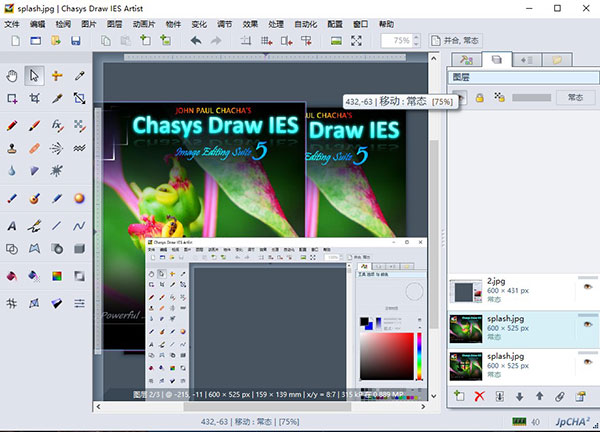This screenshot has height=432, width=600.
Task: Move layer down with arrow icon
Action: point(520,396)
